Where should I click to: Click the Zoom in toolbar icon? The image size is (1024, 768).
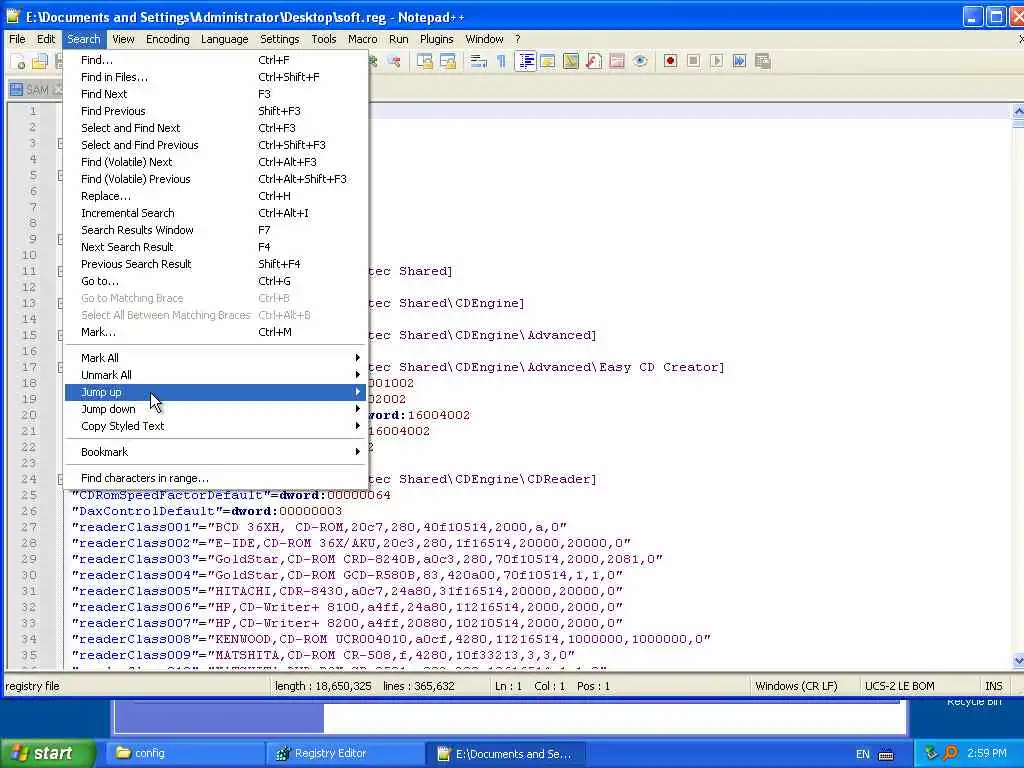click(x=374, y=61)
